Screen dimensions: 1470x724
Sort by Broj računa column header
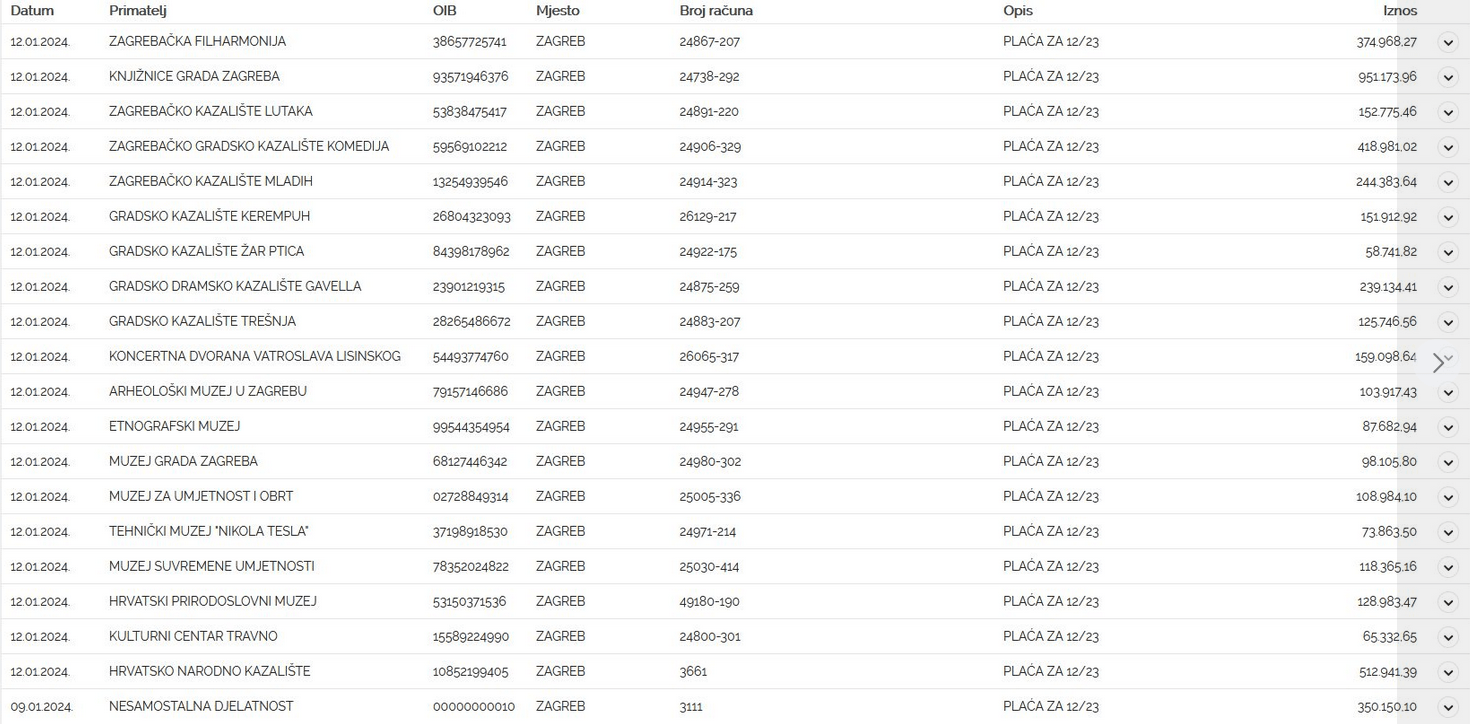(715, 11)
